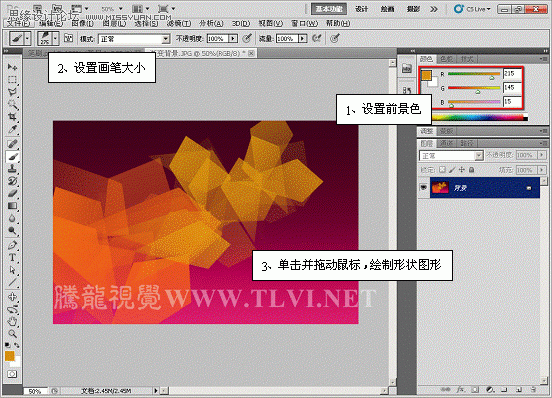Toggle lock image pixels
The image size is (552, 398).
pyautogui.click(x=452, y=170)
